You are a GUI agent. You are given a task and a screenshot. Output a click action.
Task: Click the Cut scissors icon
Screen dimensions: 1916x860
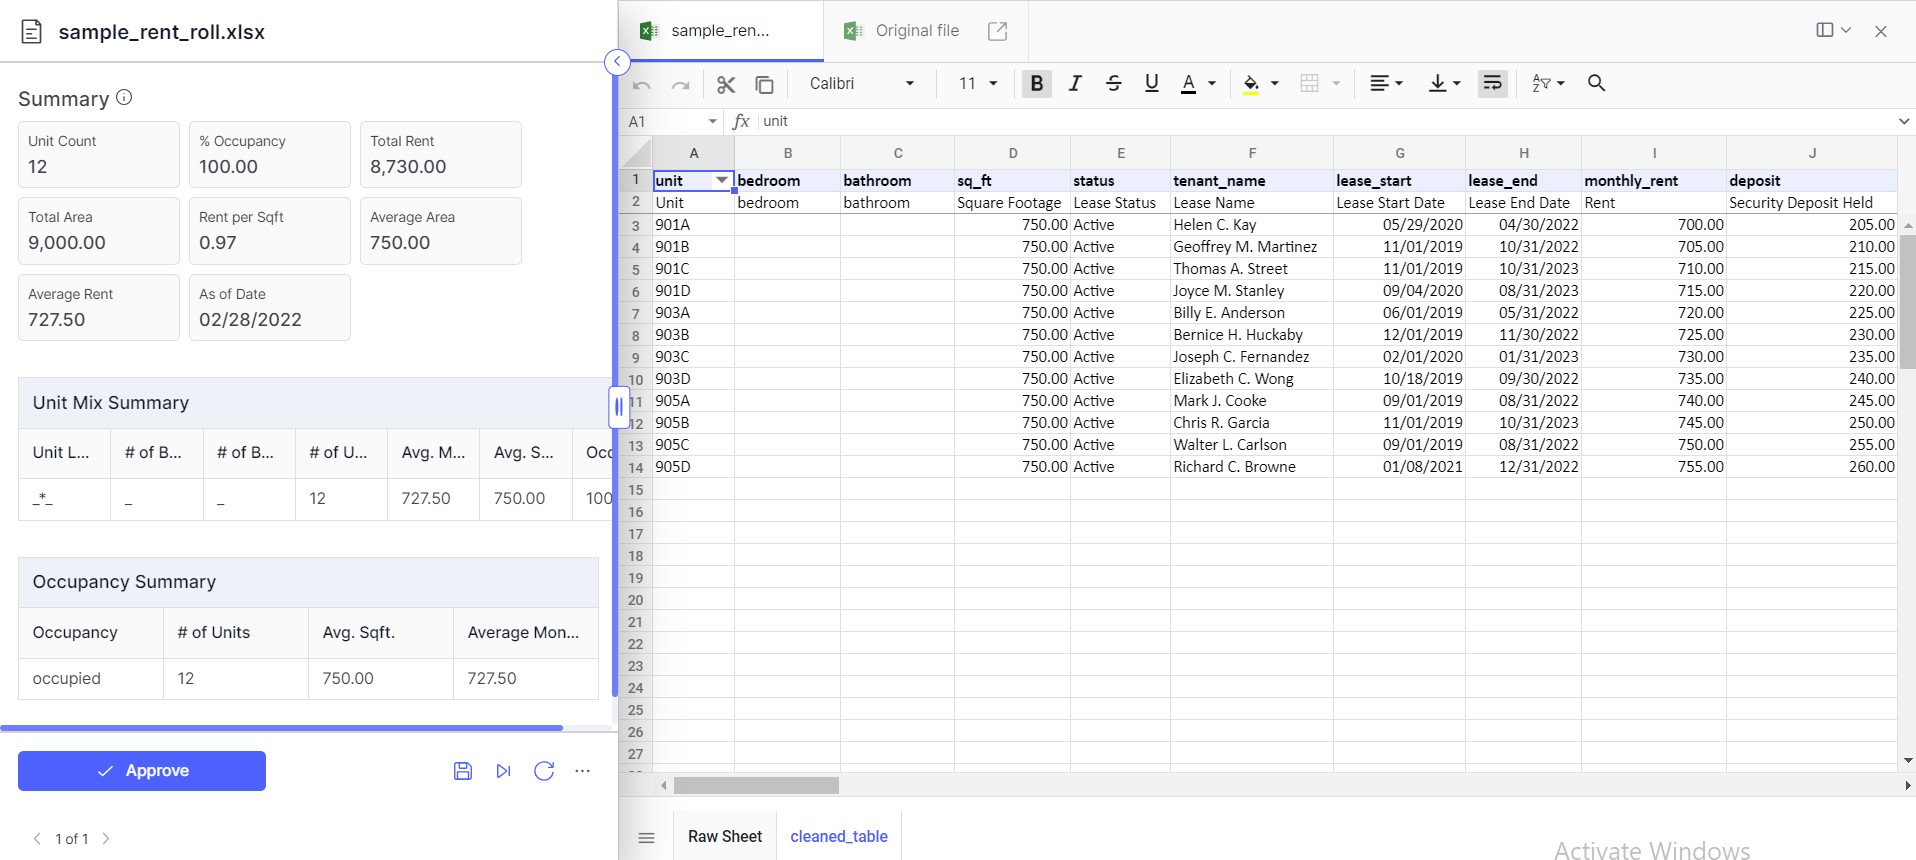tap(726, 84)
